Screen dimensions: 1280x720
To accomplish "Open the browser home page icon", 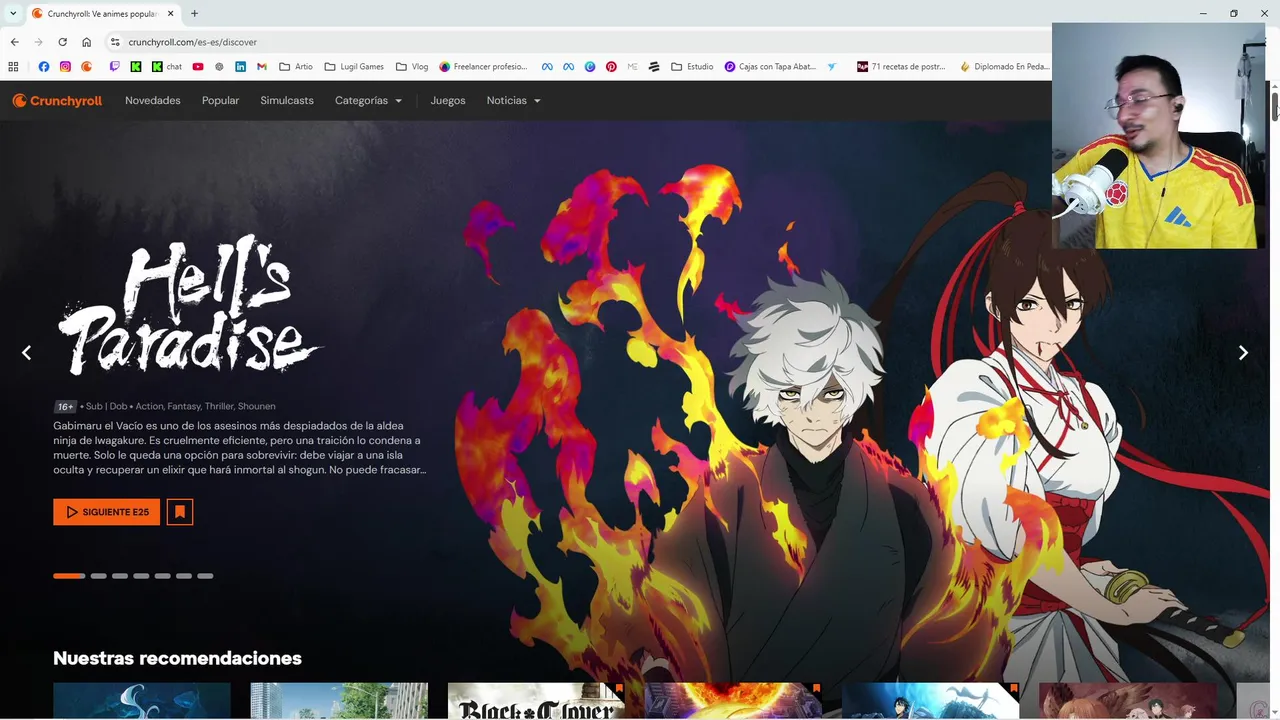I will click(87, 42).
